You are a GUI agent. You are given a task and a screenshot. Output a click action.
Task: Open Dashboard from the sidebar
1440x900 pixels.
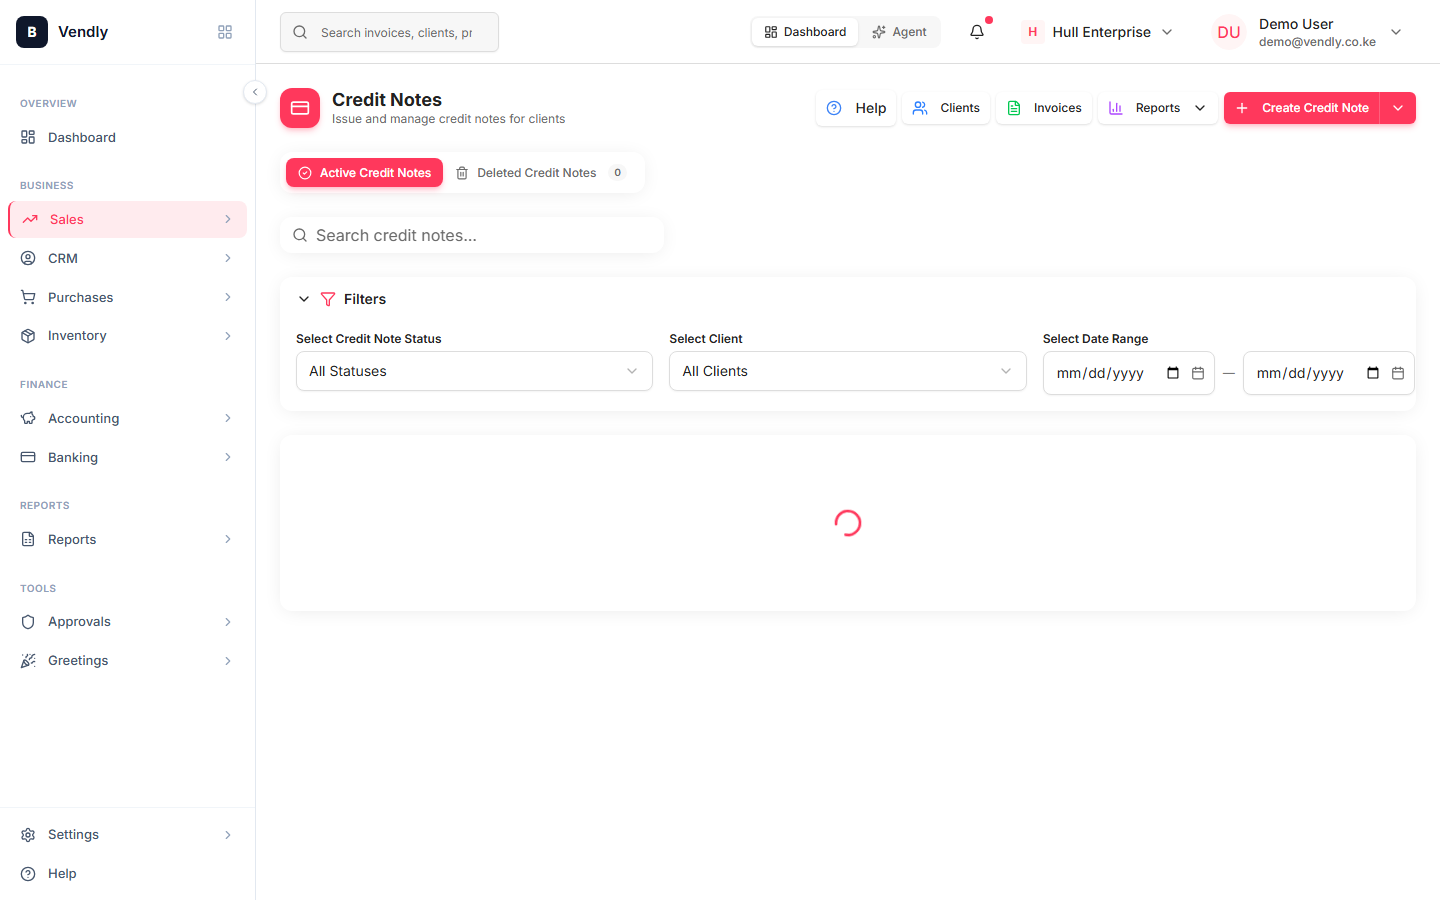127,137
